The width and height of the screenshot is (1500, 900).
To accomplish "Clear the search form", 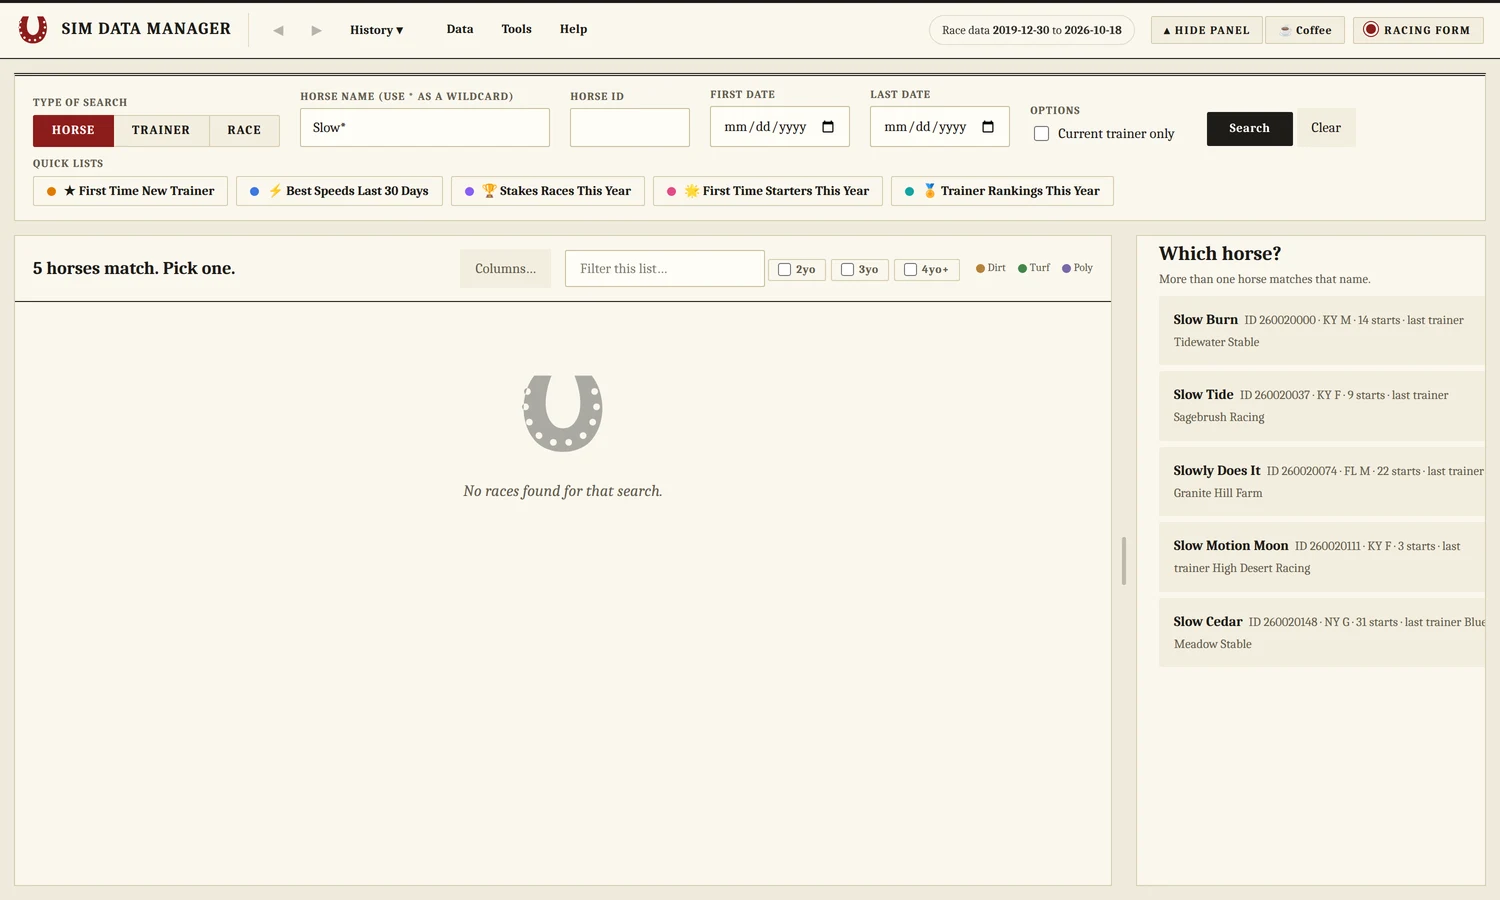I will point(1326,127).
